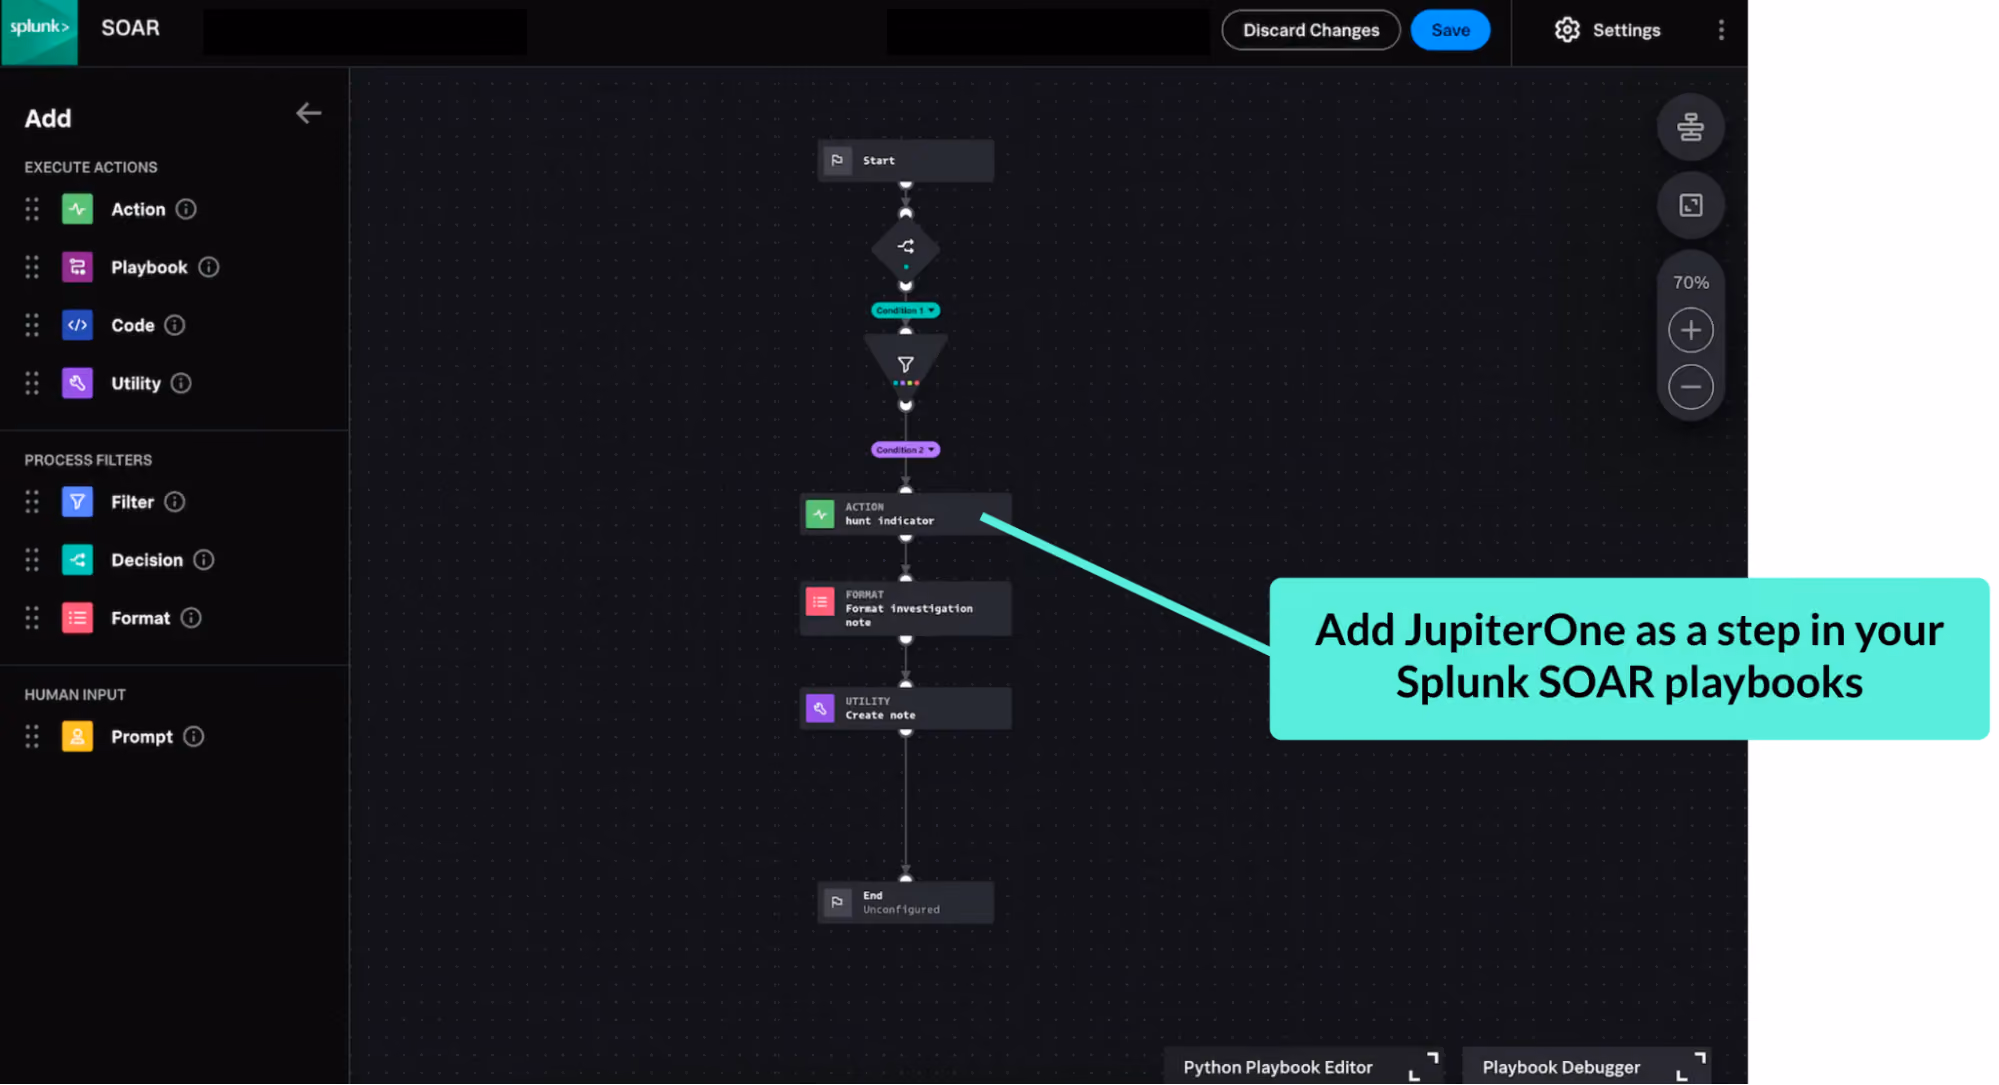Show info for the Filter block
Image resolution: width=1999 pixels, height=1085 pixels.
pos(175,502)
